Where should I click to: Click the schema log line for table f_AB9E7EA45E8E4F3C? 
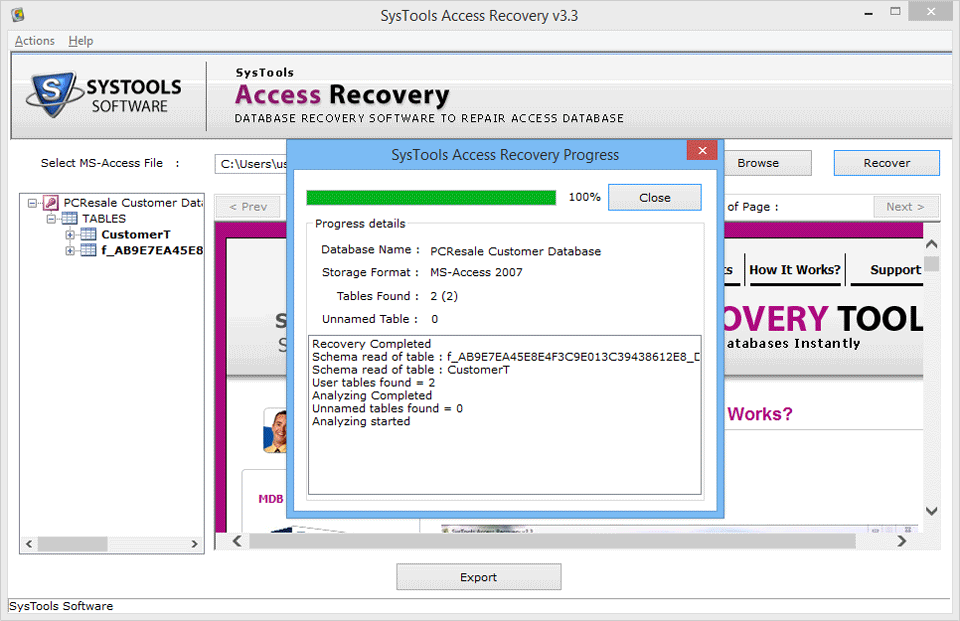click(506, 357)
